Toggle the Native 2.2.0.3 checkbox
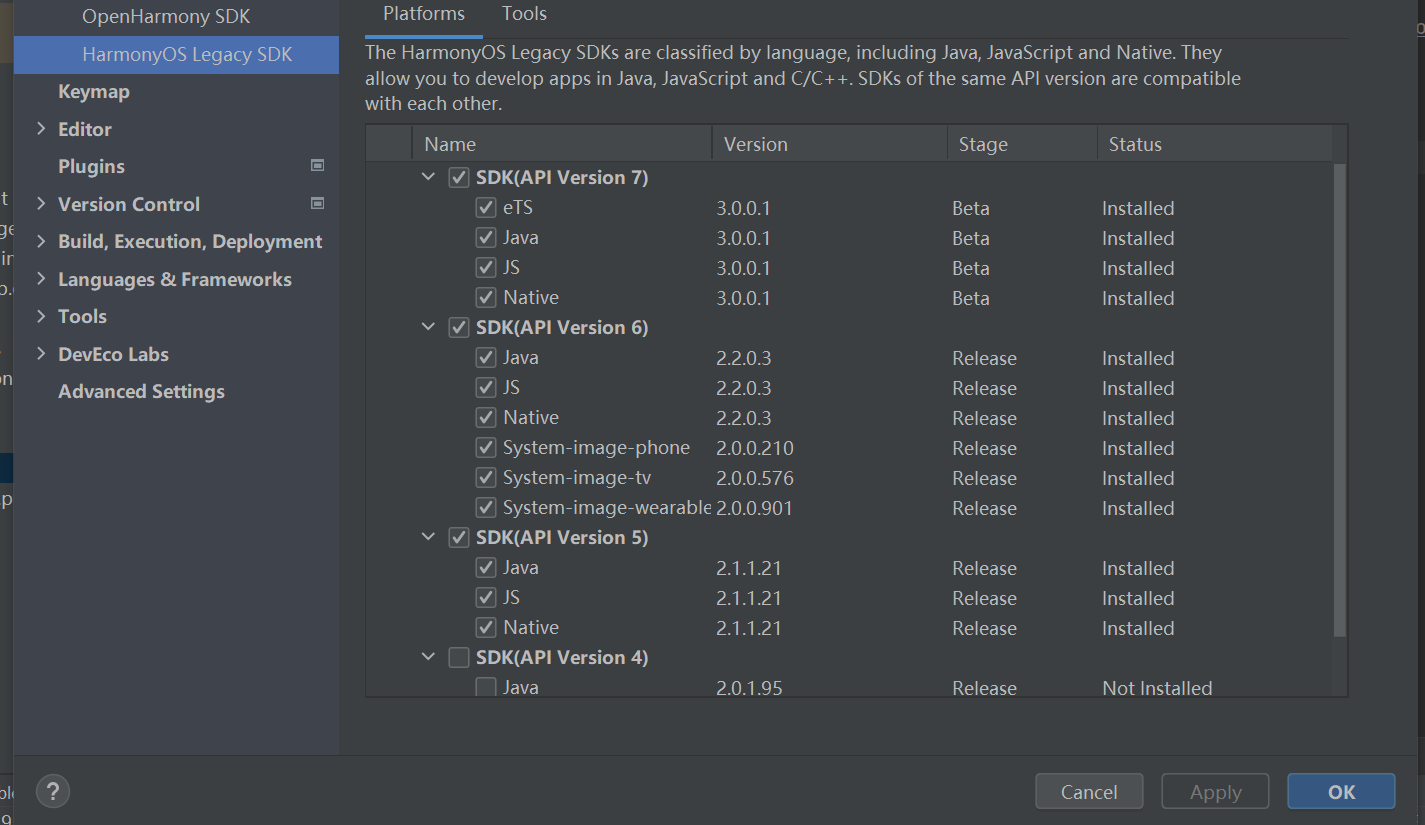1425x825 pixels. 486,418
